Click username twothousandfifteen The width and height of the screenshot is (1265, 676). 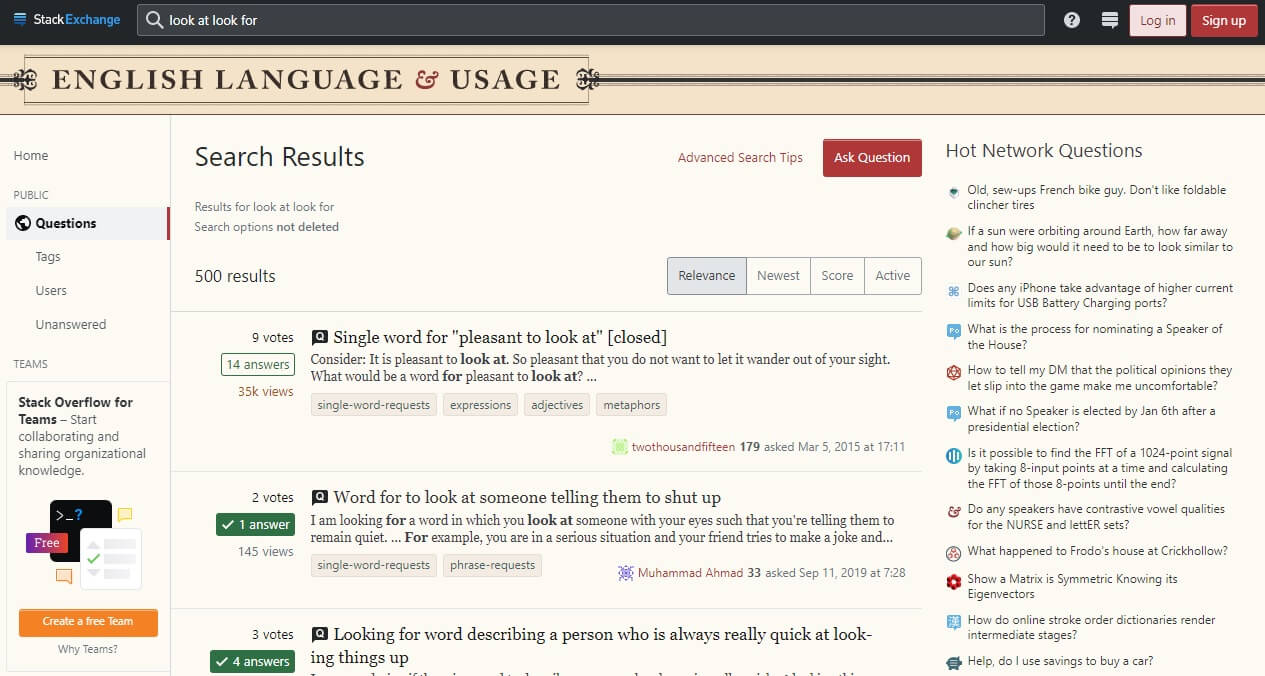click(x=683, y=447)
